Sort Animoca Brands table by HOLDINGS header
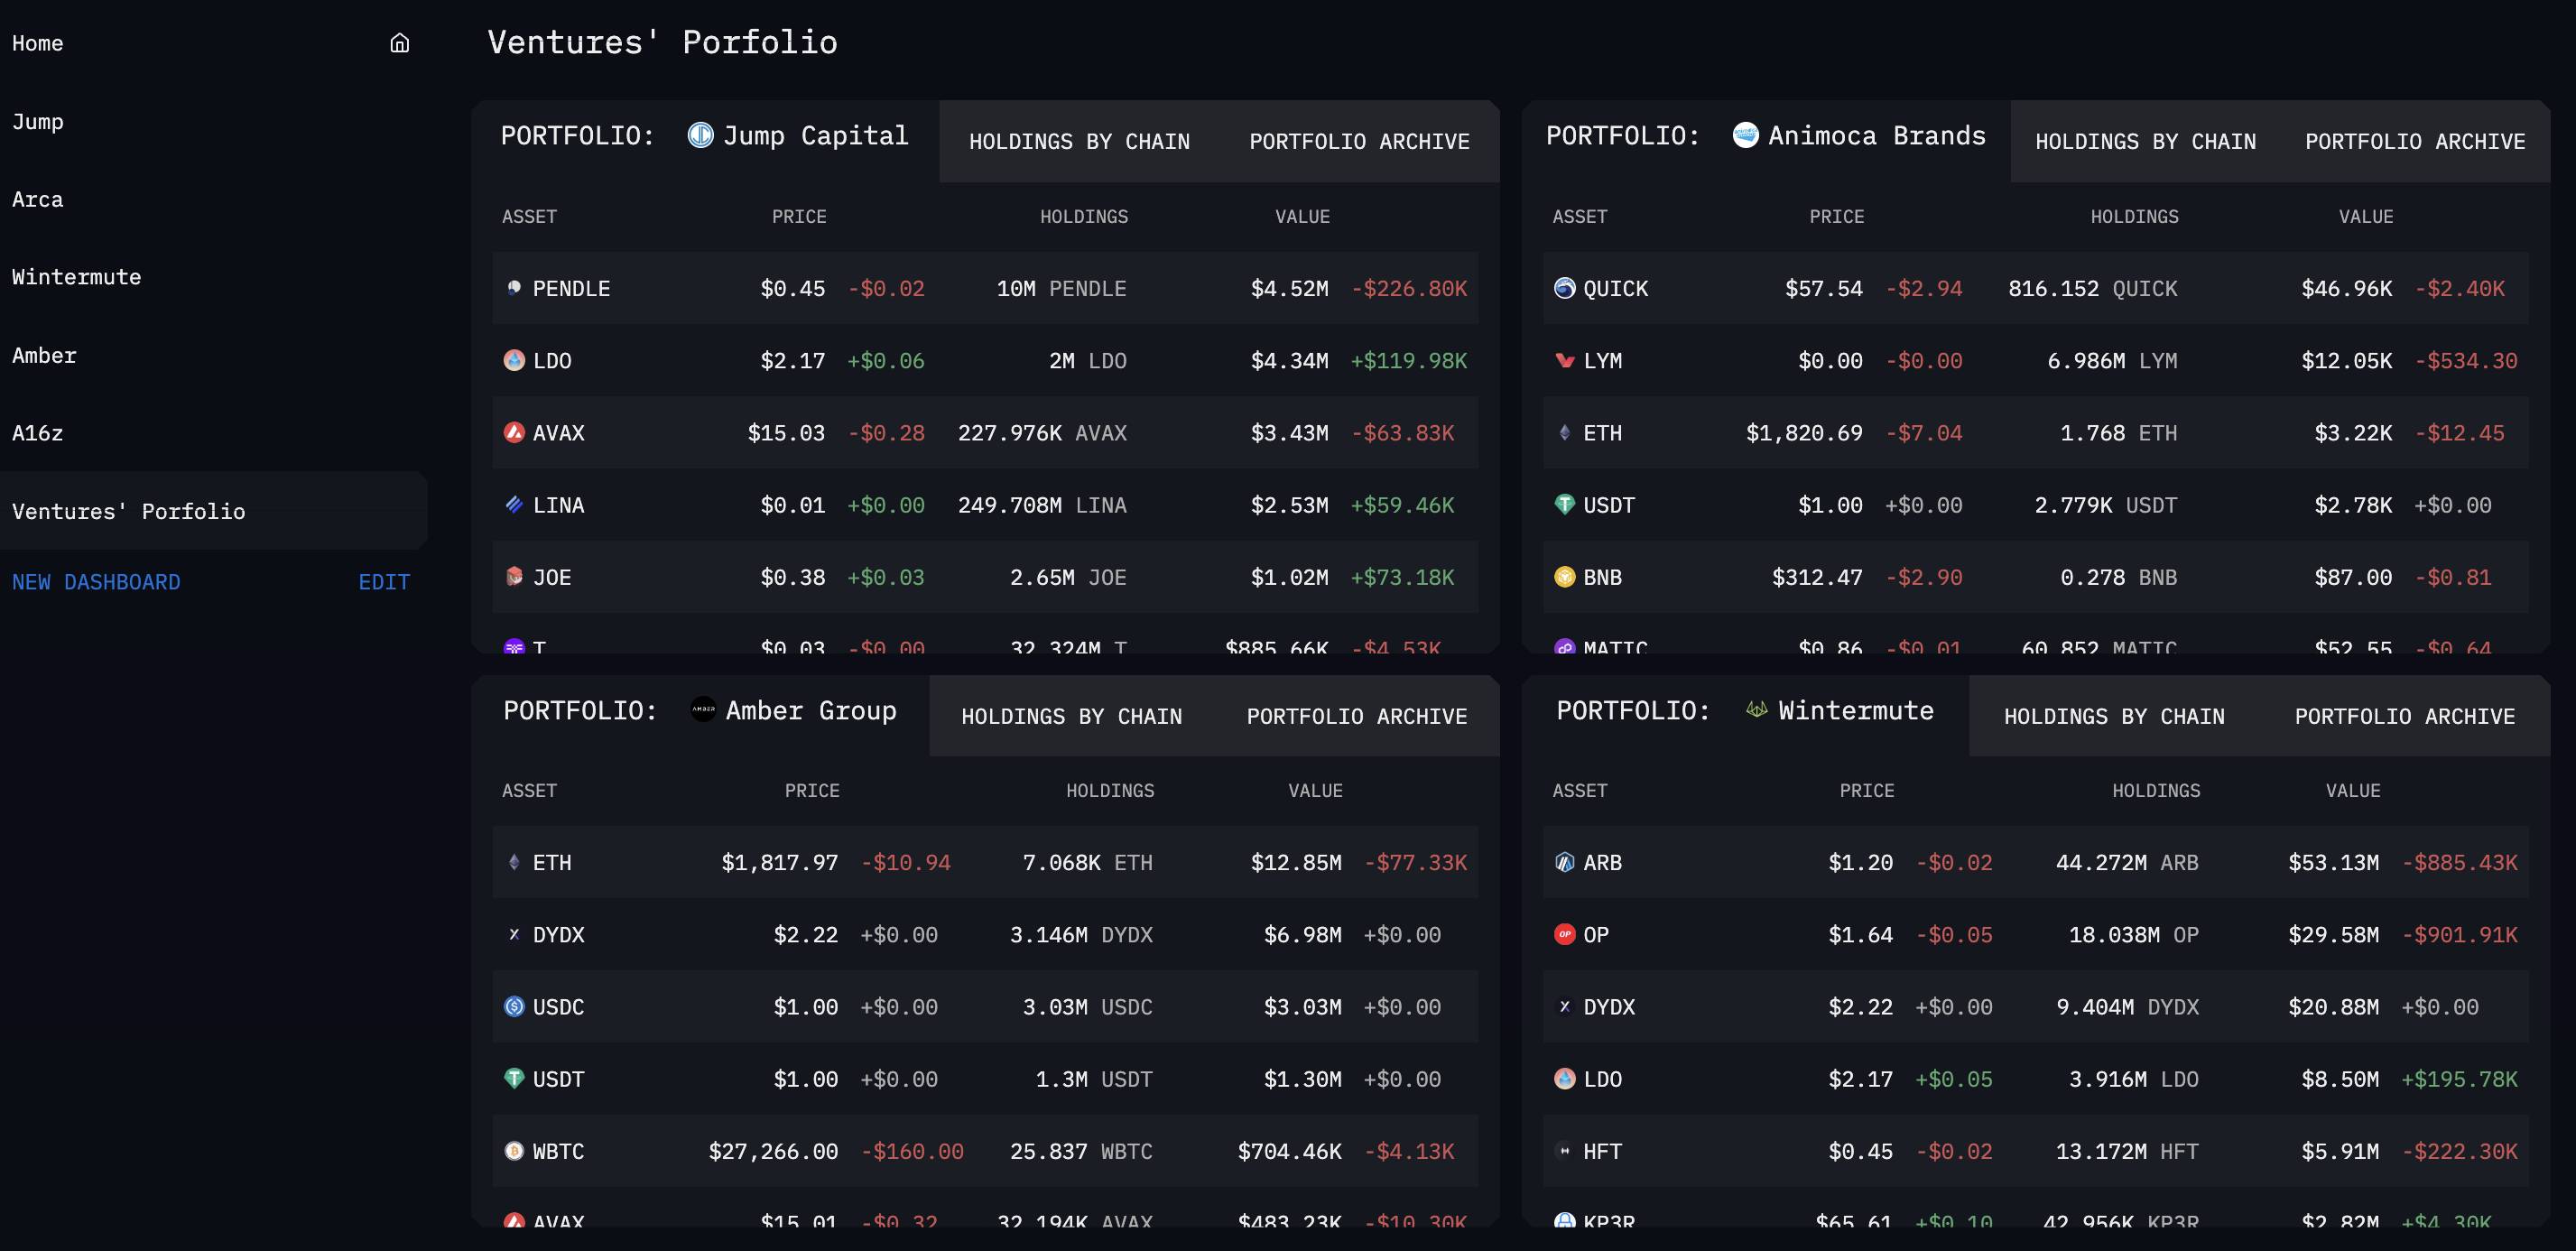Viewport: 2576px width, 1251px height. [2134, 217]
